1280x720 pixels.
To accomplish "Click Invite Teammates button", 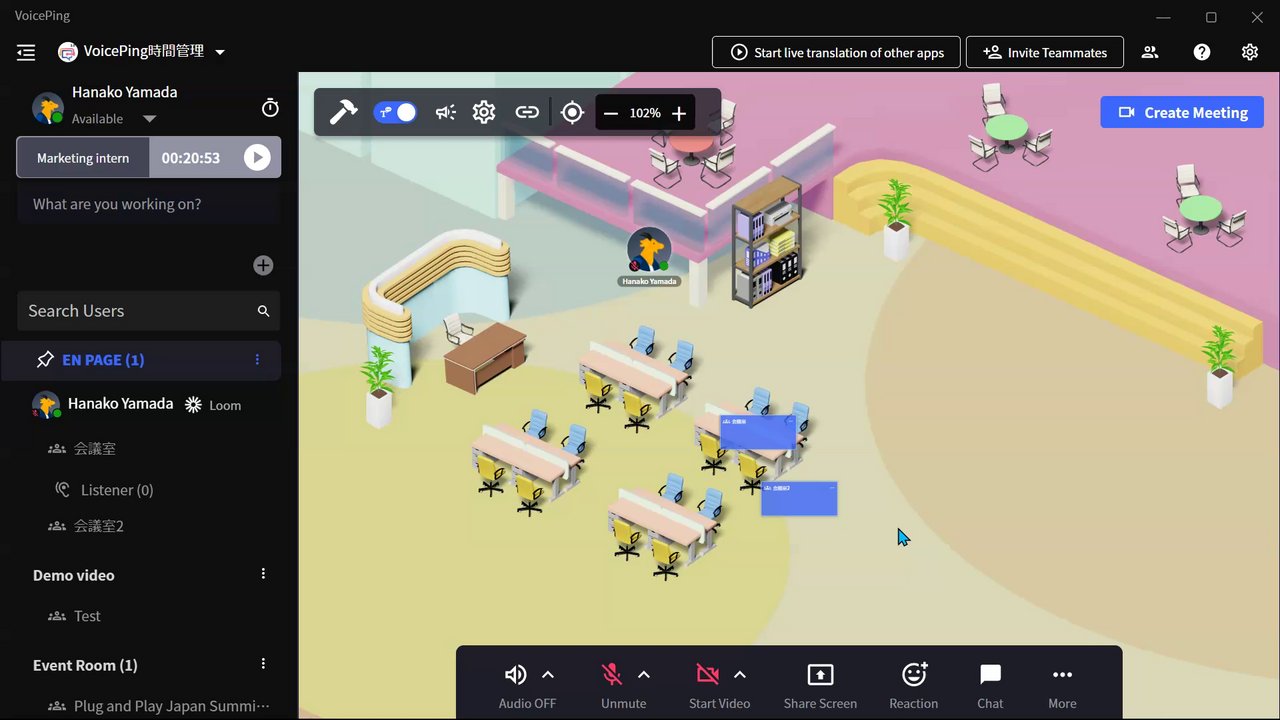I will [1045, 52].
